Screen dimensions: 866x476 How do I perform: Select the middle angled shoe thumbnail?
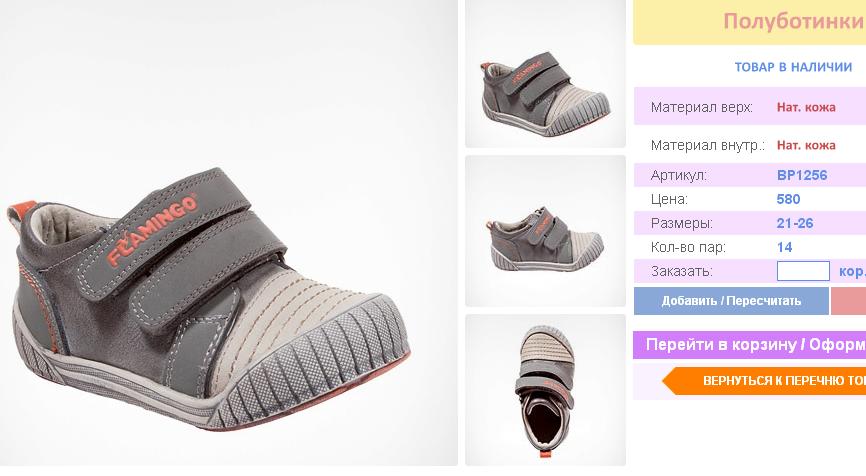(545, 231)
